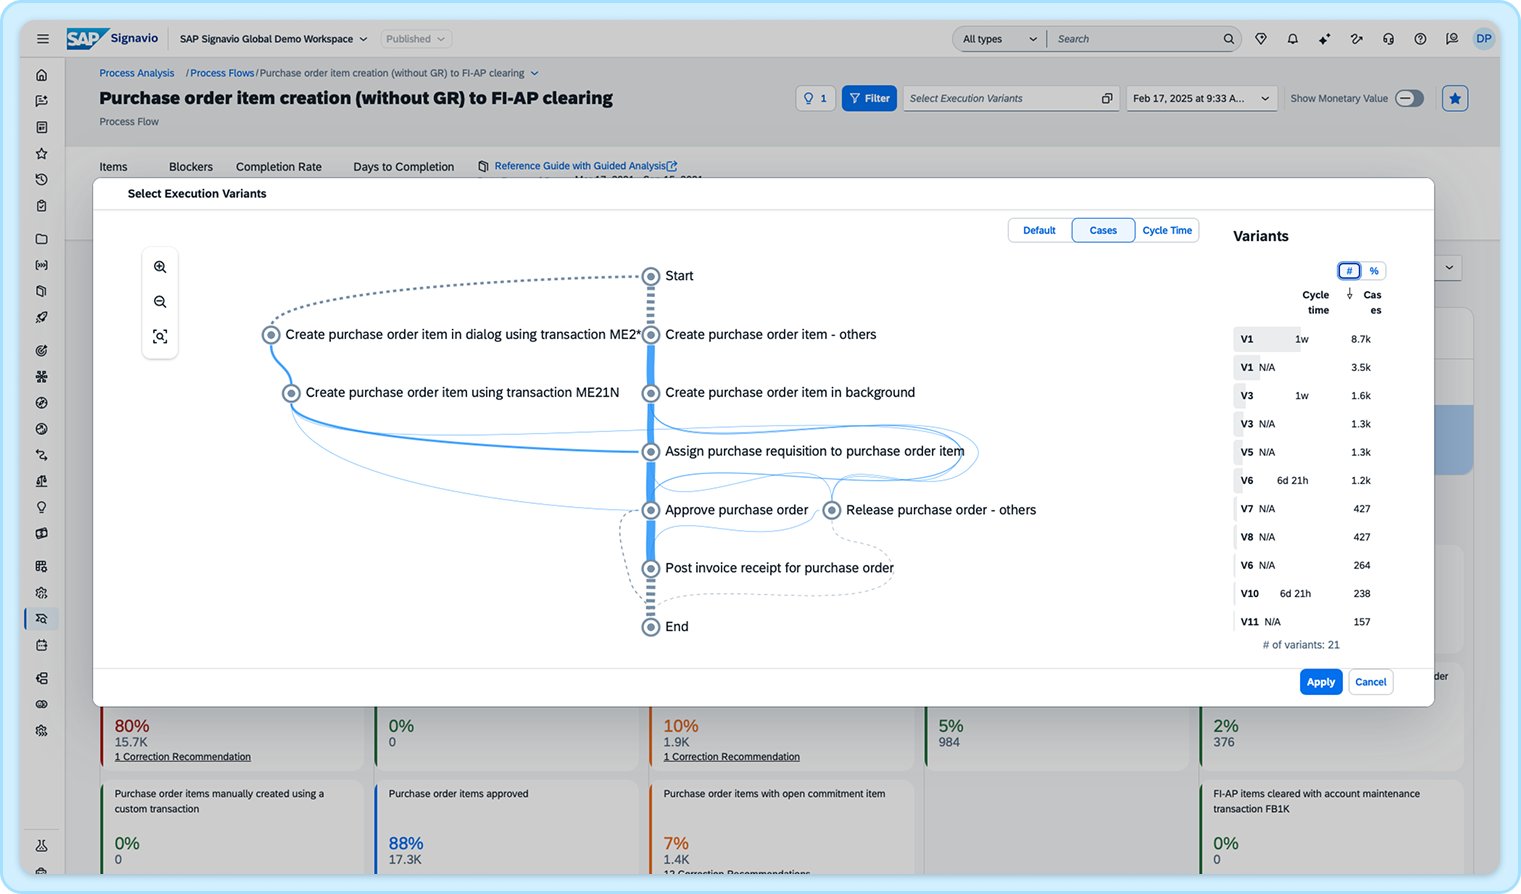Open the star favorites icon in the left sidebar
The image size is (1521, 894).
[42, 153]
